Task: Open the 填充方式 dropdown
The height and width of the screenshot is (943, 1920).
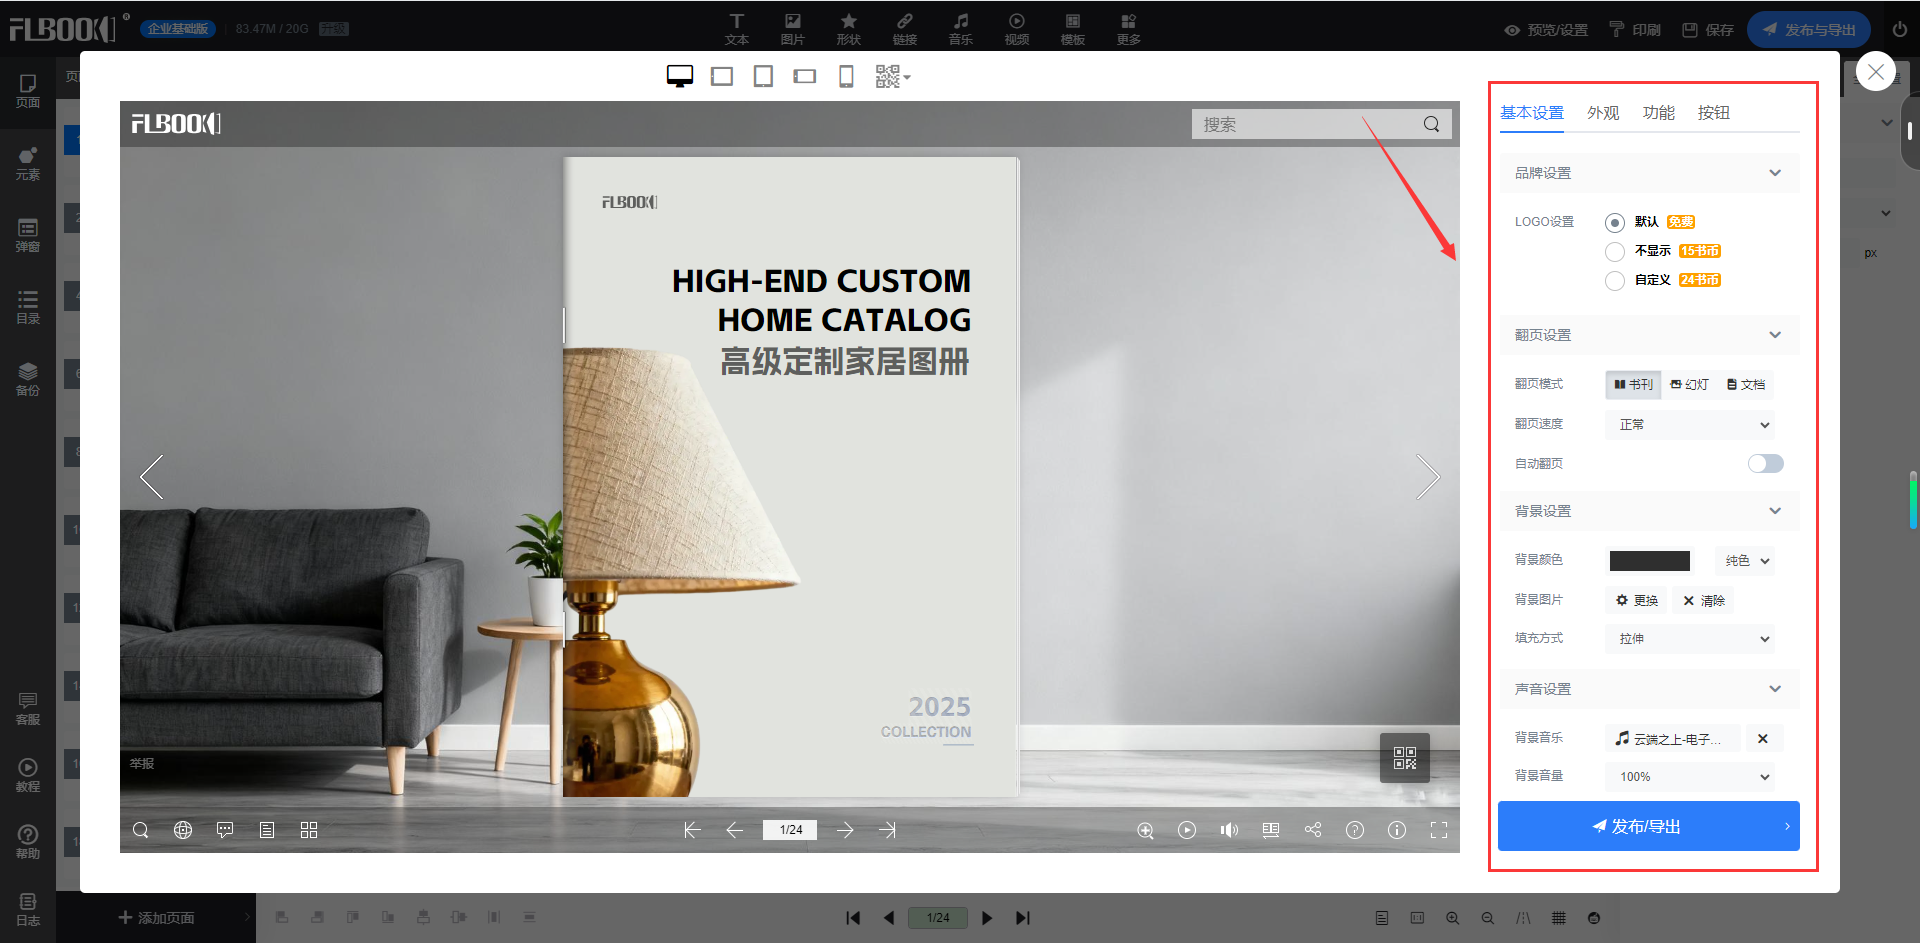Action: [x=1690, y=639]
